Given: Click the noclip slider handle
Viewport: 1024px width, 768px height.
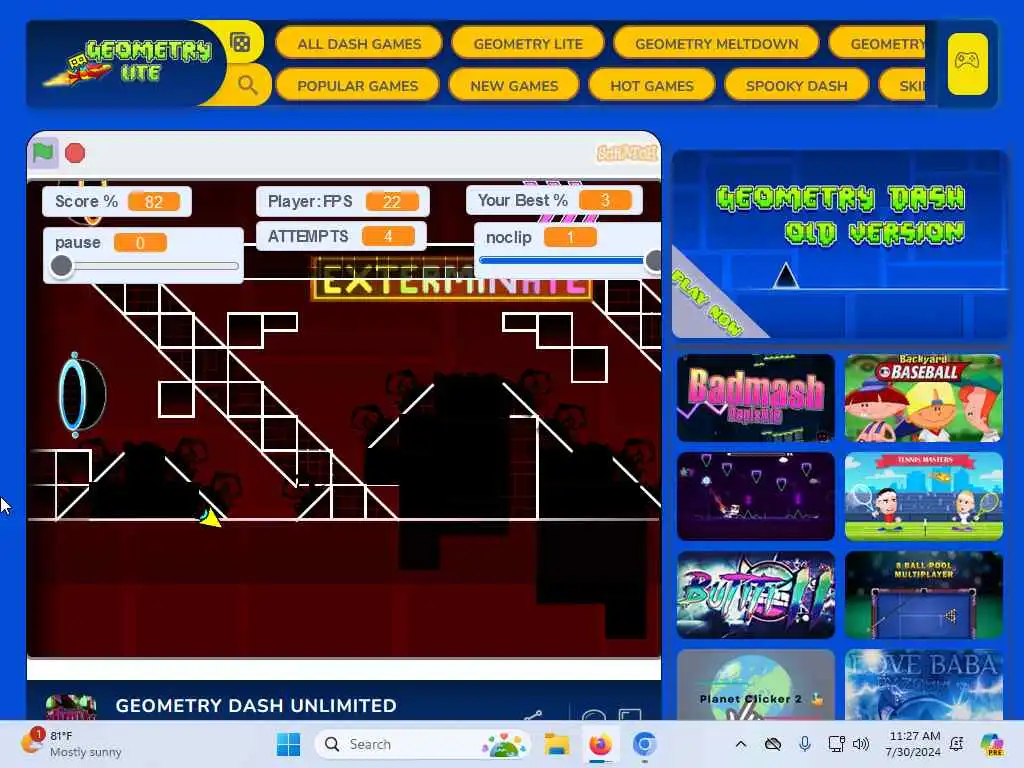Looking at the screenshot, I should (653, 260).
